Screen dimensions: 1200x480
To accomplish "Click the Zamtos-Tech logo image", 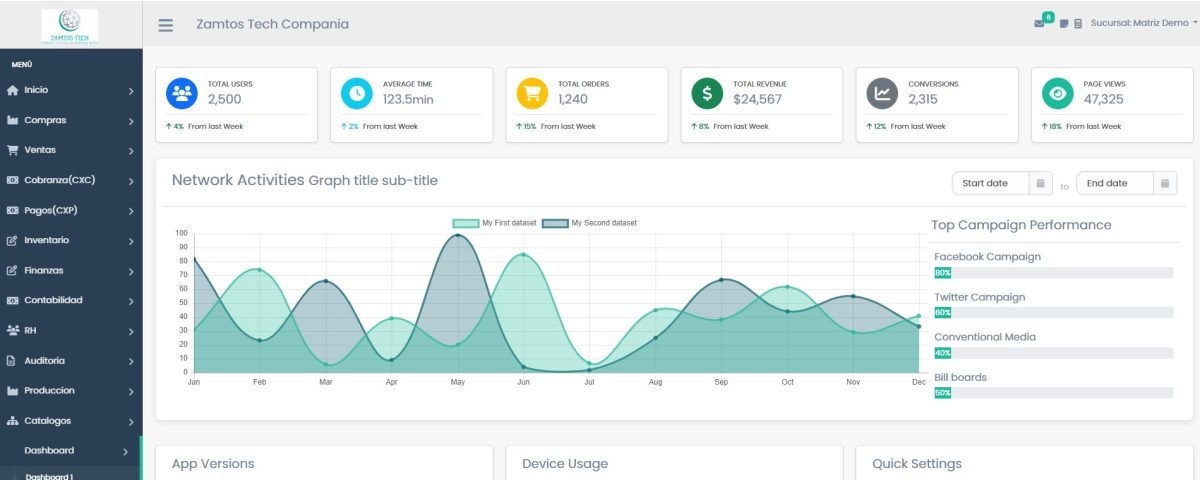I will pyautogui.click(x=70, y=25).
